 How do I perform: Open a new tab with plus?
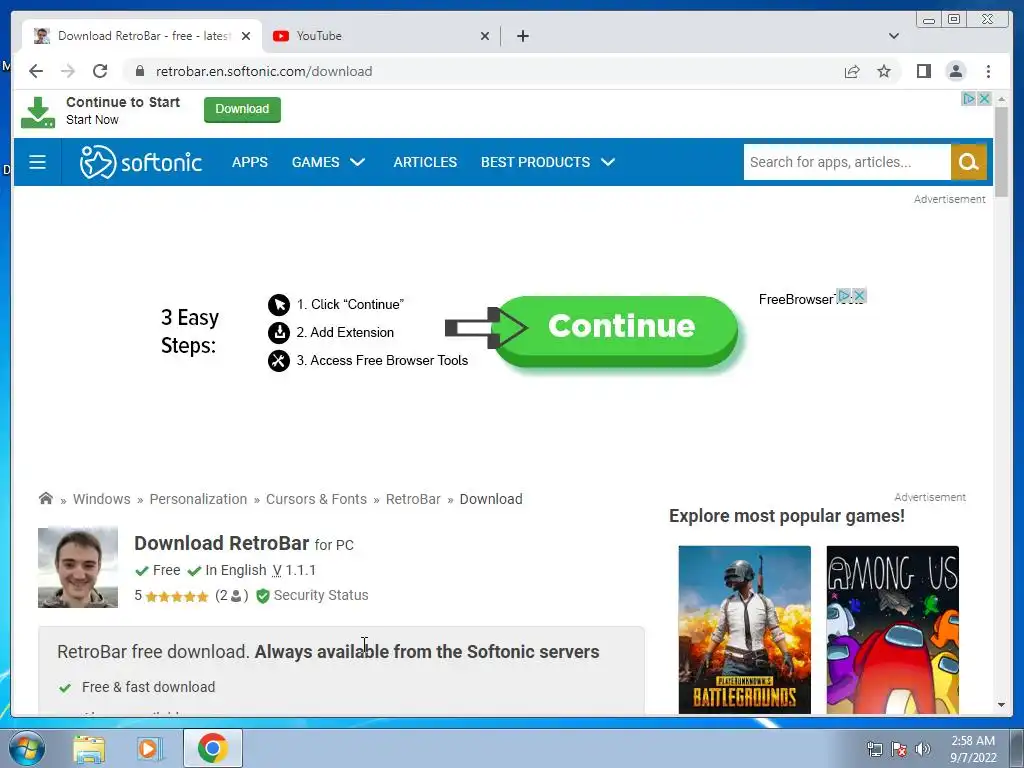522,36
